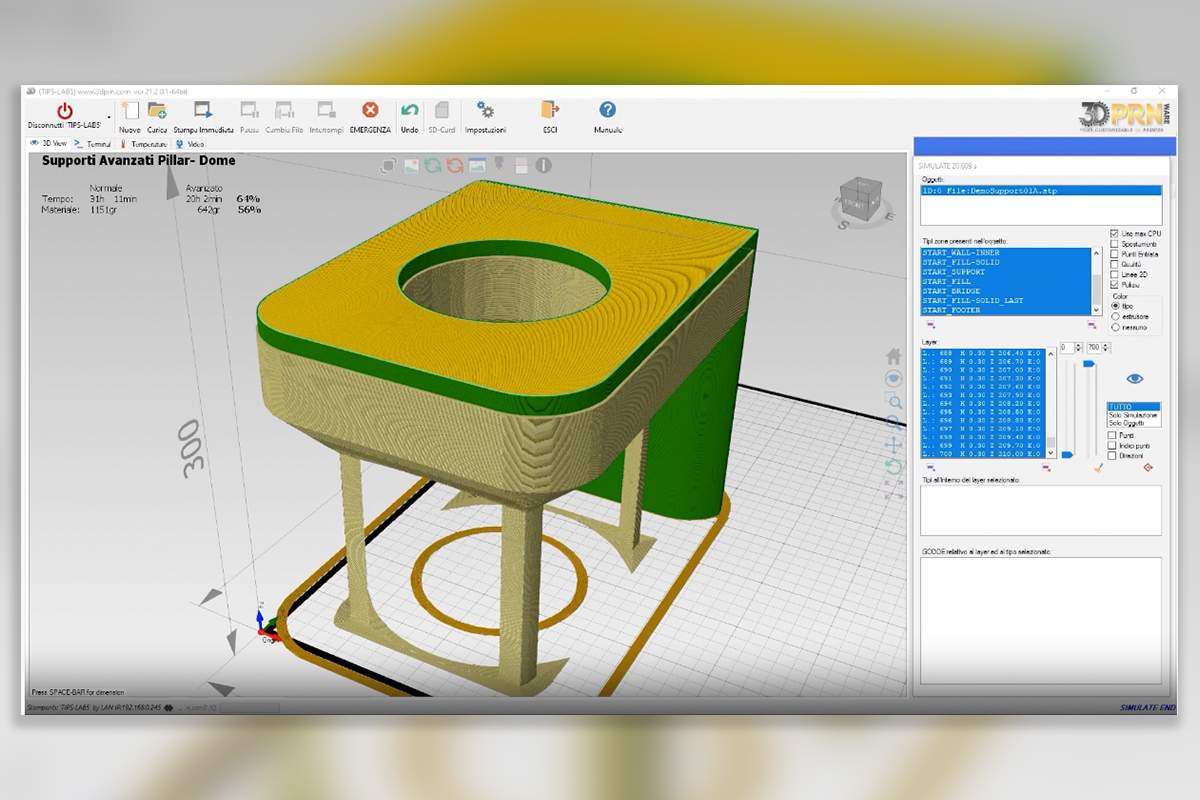Click the Interrompi toolbar icon
This screenshot has height=800, width=1200.
point(326,110)
